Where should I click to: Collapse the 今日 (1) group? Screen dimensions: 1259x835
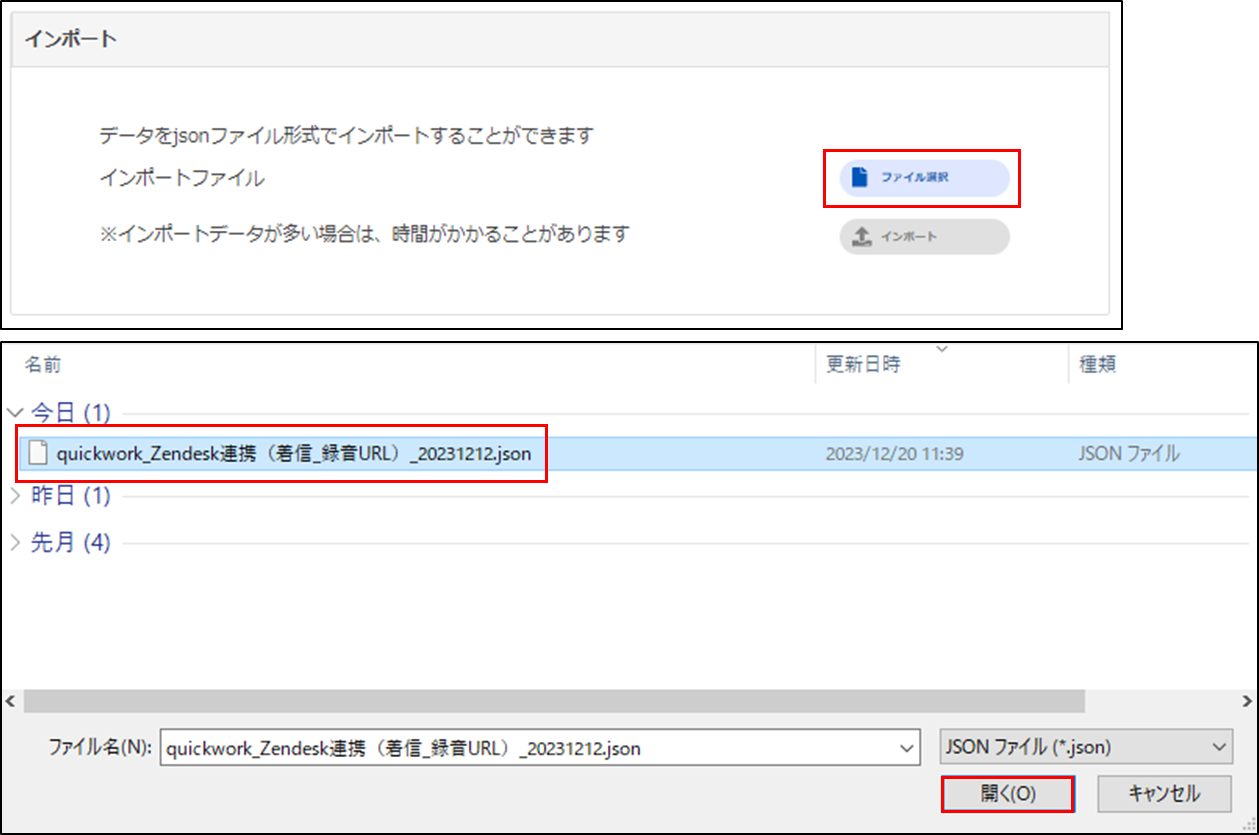coord(14,412)
